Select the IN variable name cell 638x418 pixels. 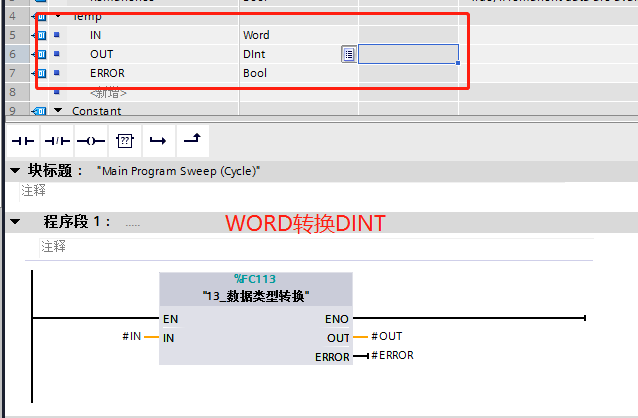[153, 35]
